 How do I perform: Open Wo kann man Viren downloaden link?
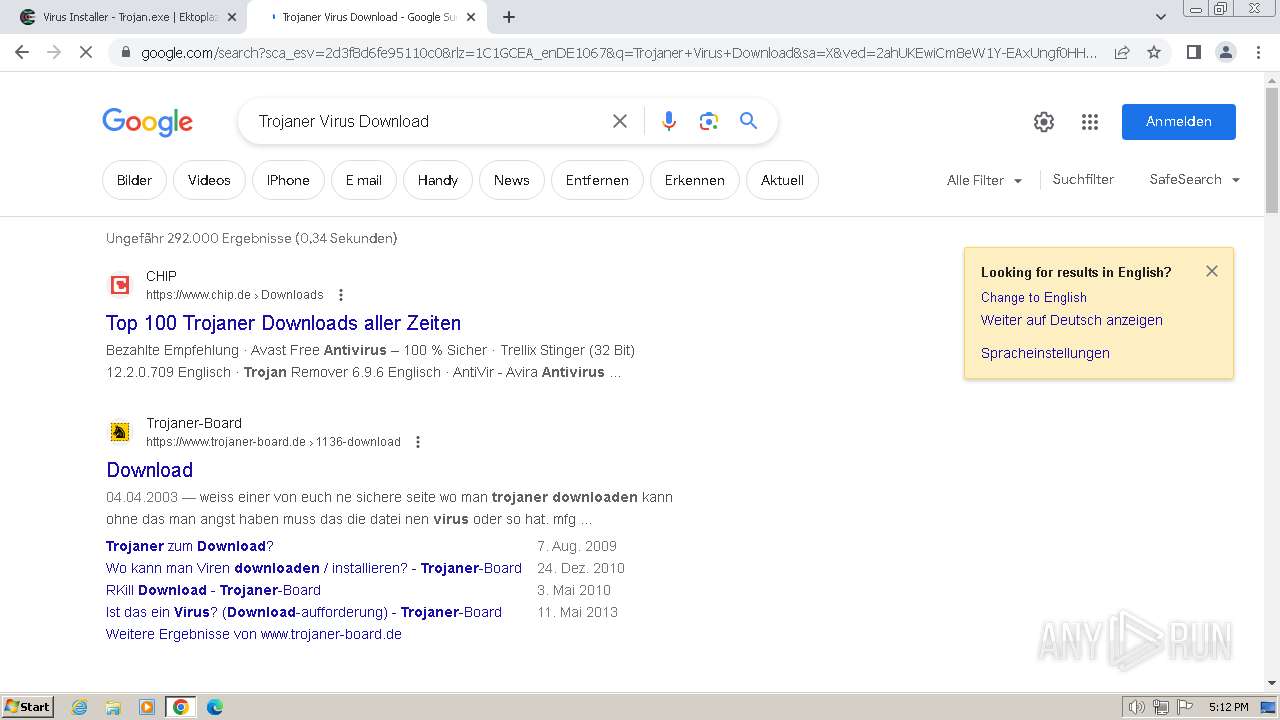314,568
